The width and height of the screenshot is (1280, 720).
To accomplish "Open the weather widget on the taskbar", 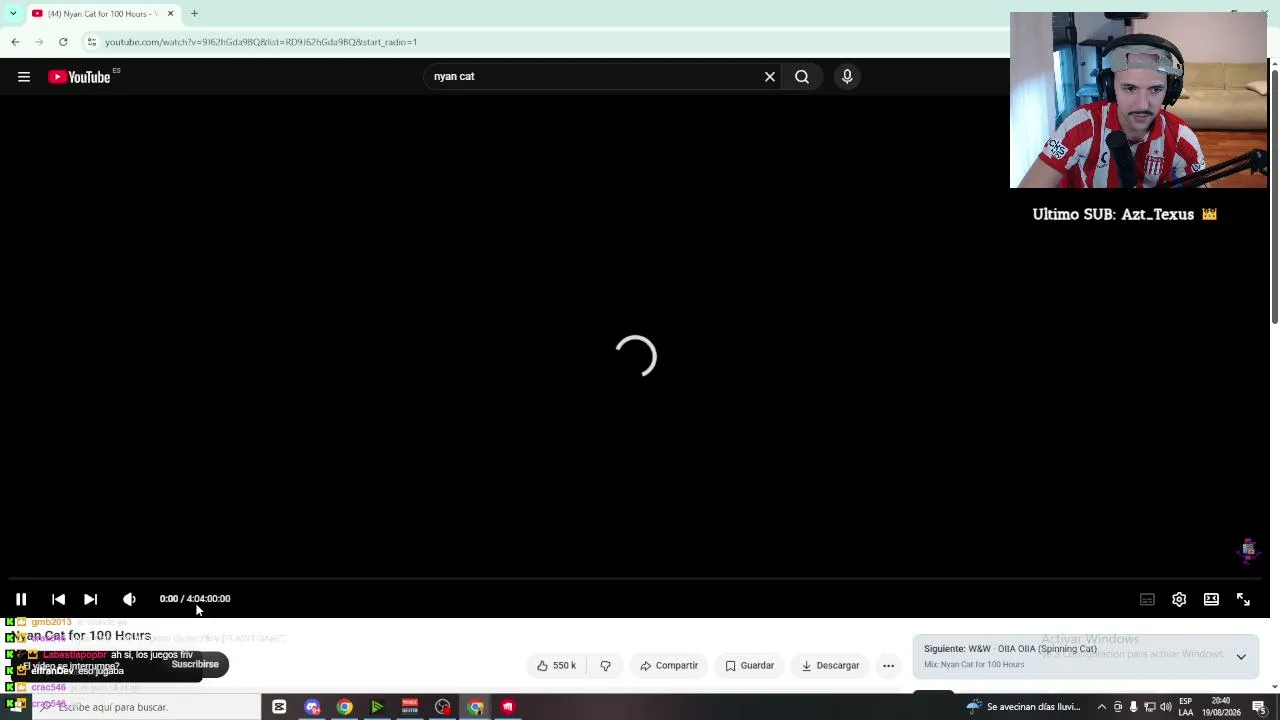I will click(x=1023, y=707).
